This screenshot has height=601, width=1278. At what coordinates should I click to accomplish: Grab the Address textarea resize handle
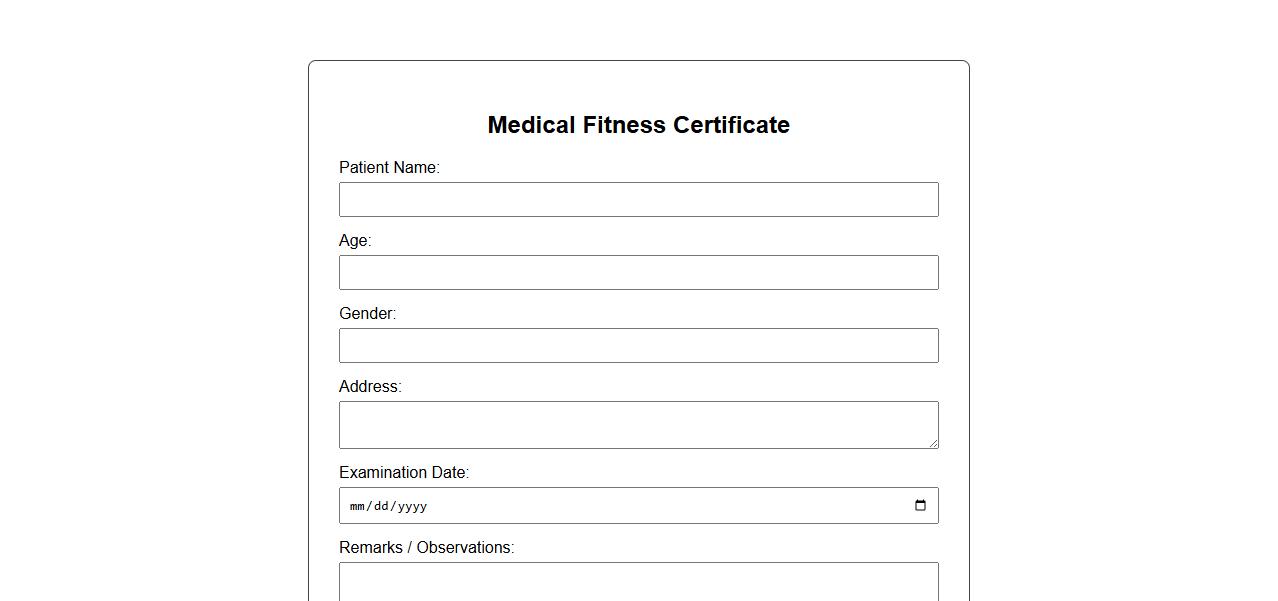click(933, 443)
